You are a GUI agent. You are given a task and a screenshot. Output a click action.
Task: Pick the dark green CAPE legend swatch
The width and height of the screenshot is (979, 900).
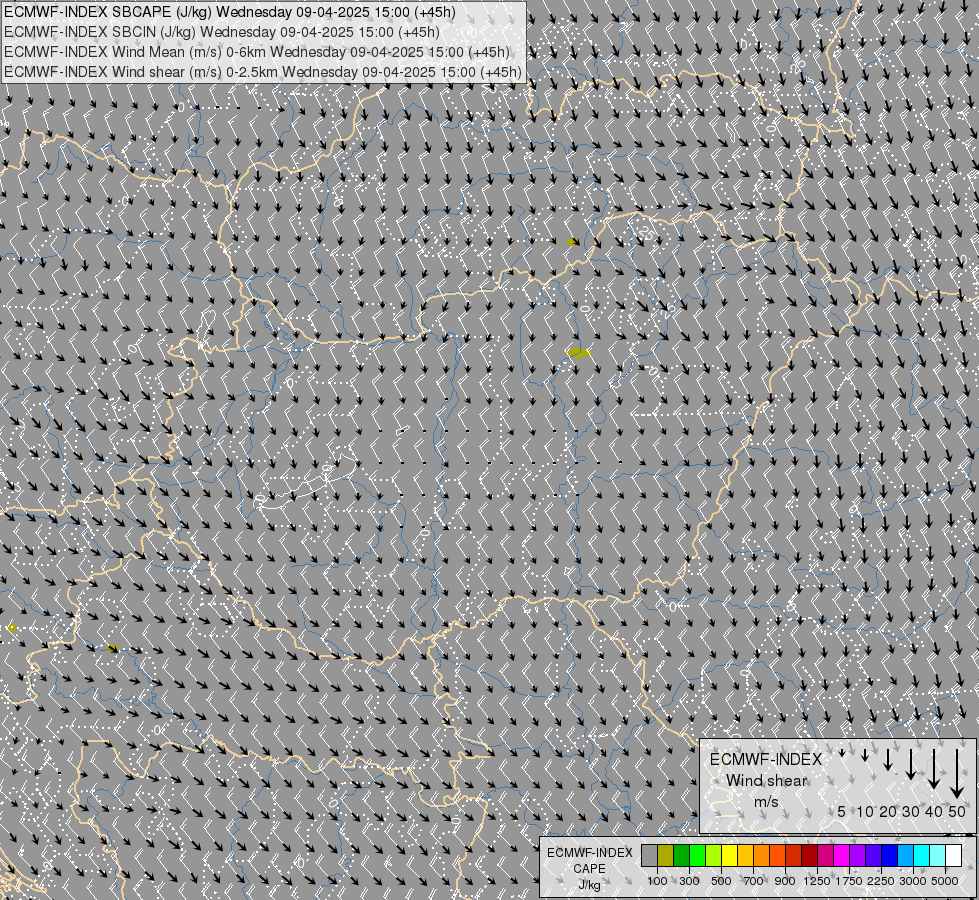click(681, 855)
